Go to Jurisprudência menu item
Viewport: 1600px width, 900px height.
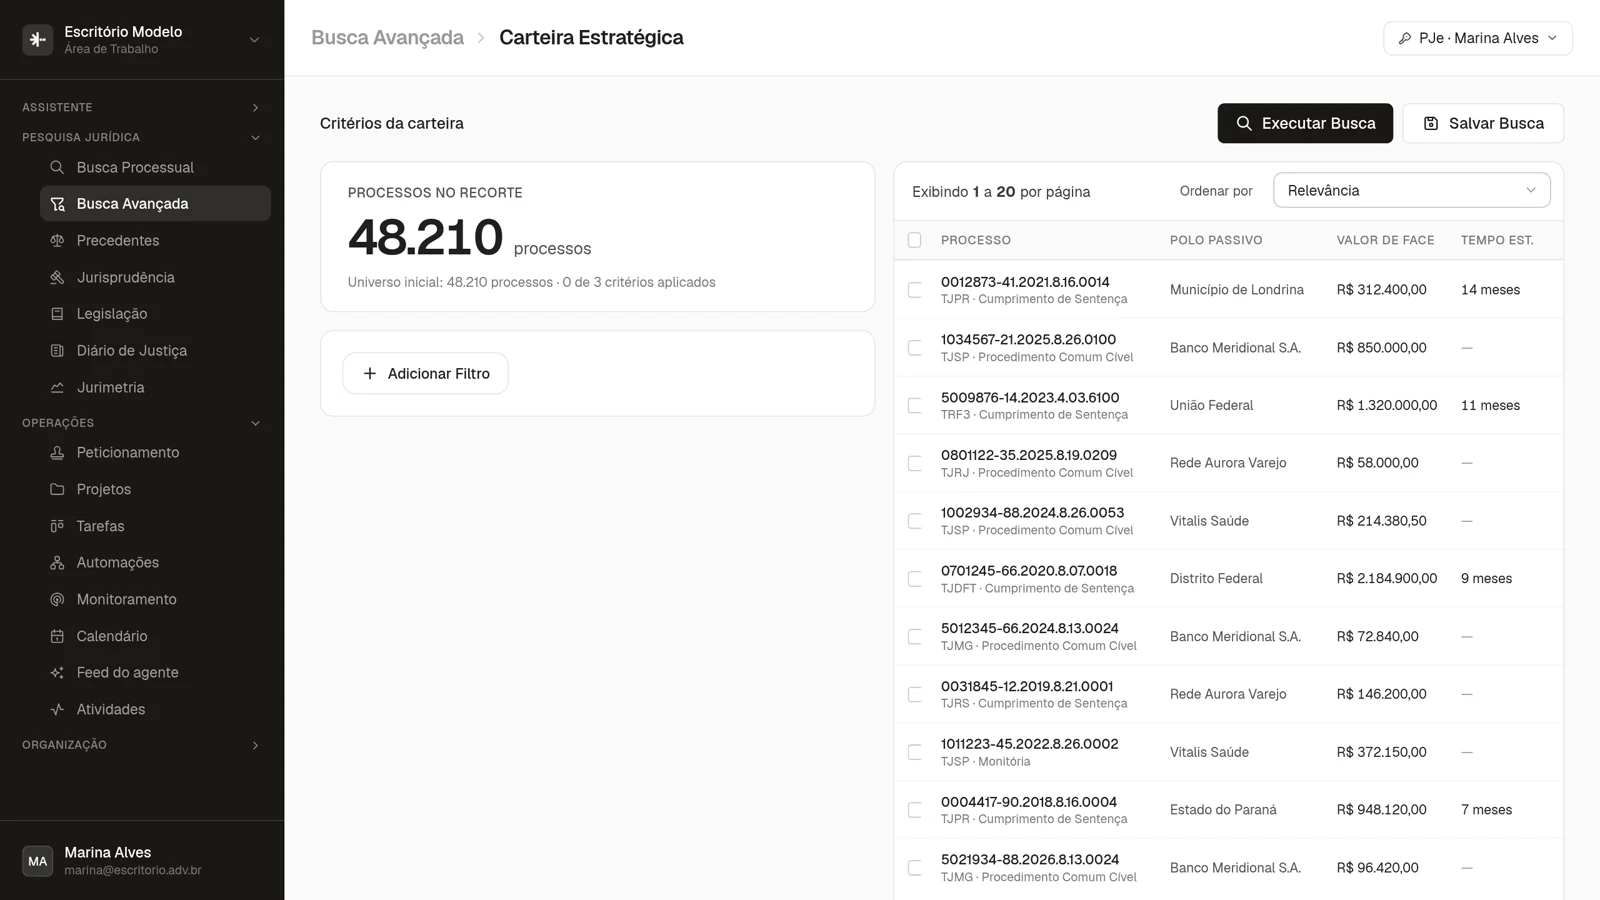(x=155, y=277)
